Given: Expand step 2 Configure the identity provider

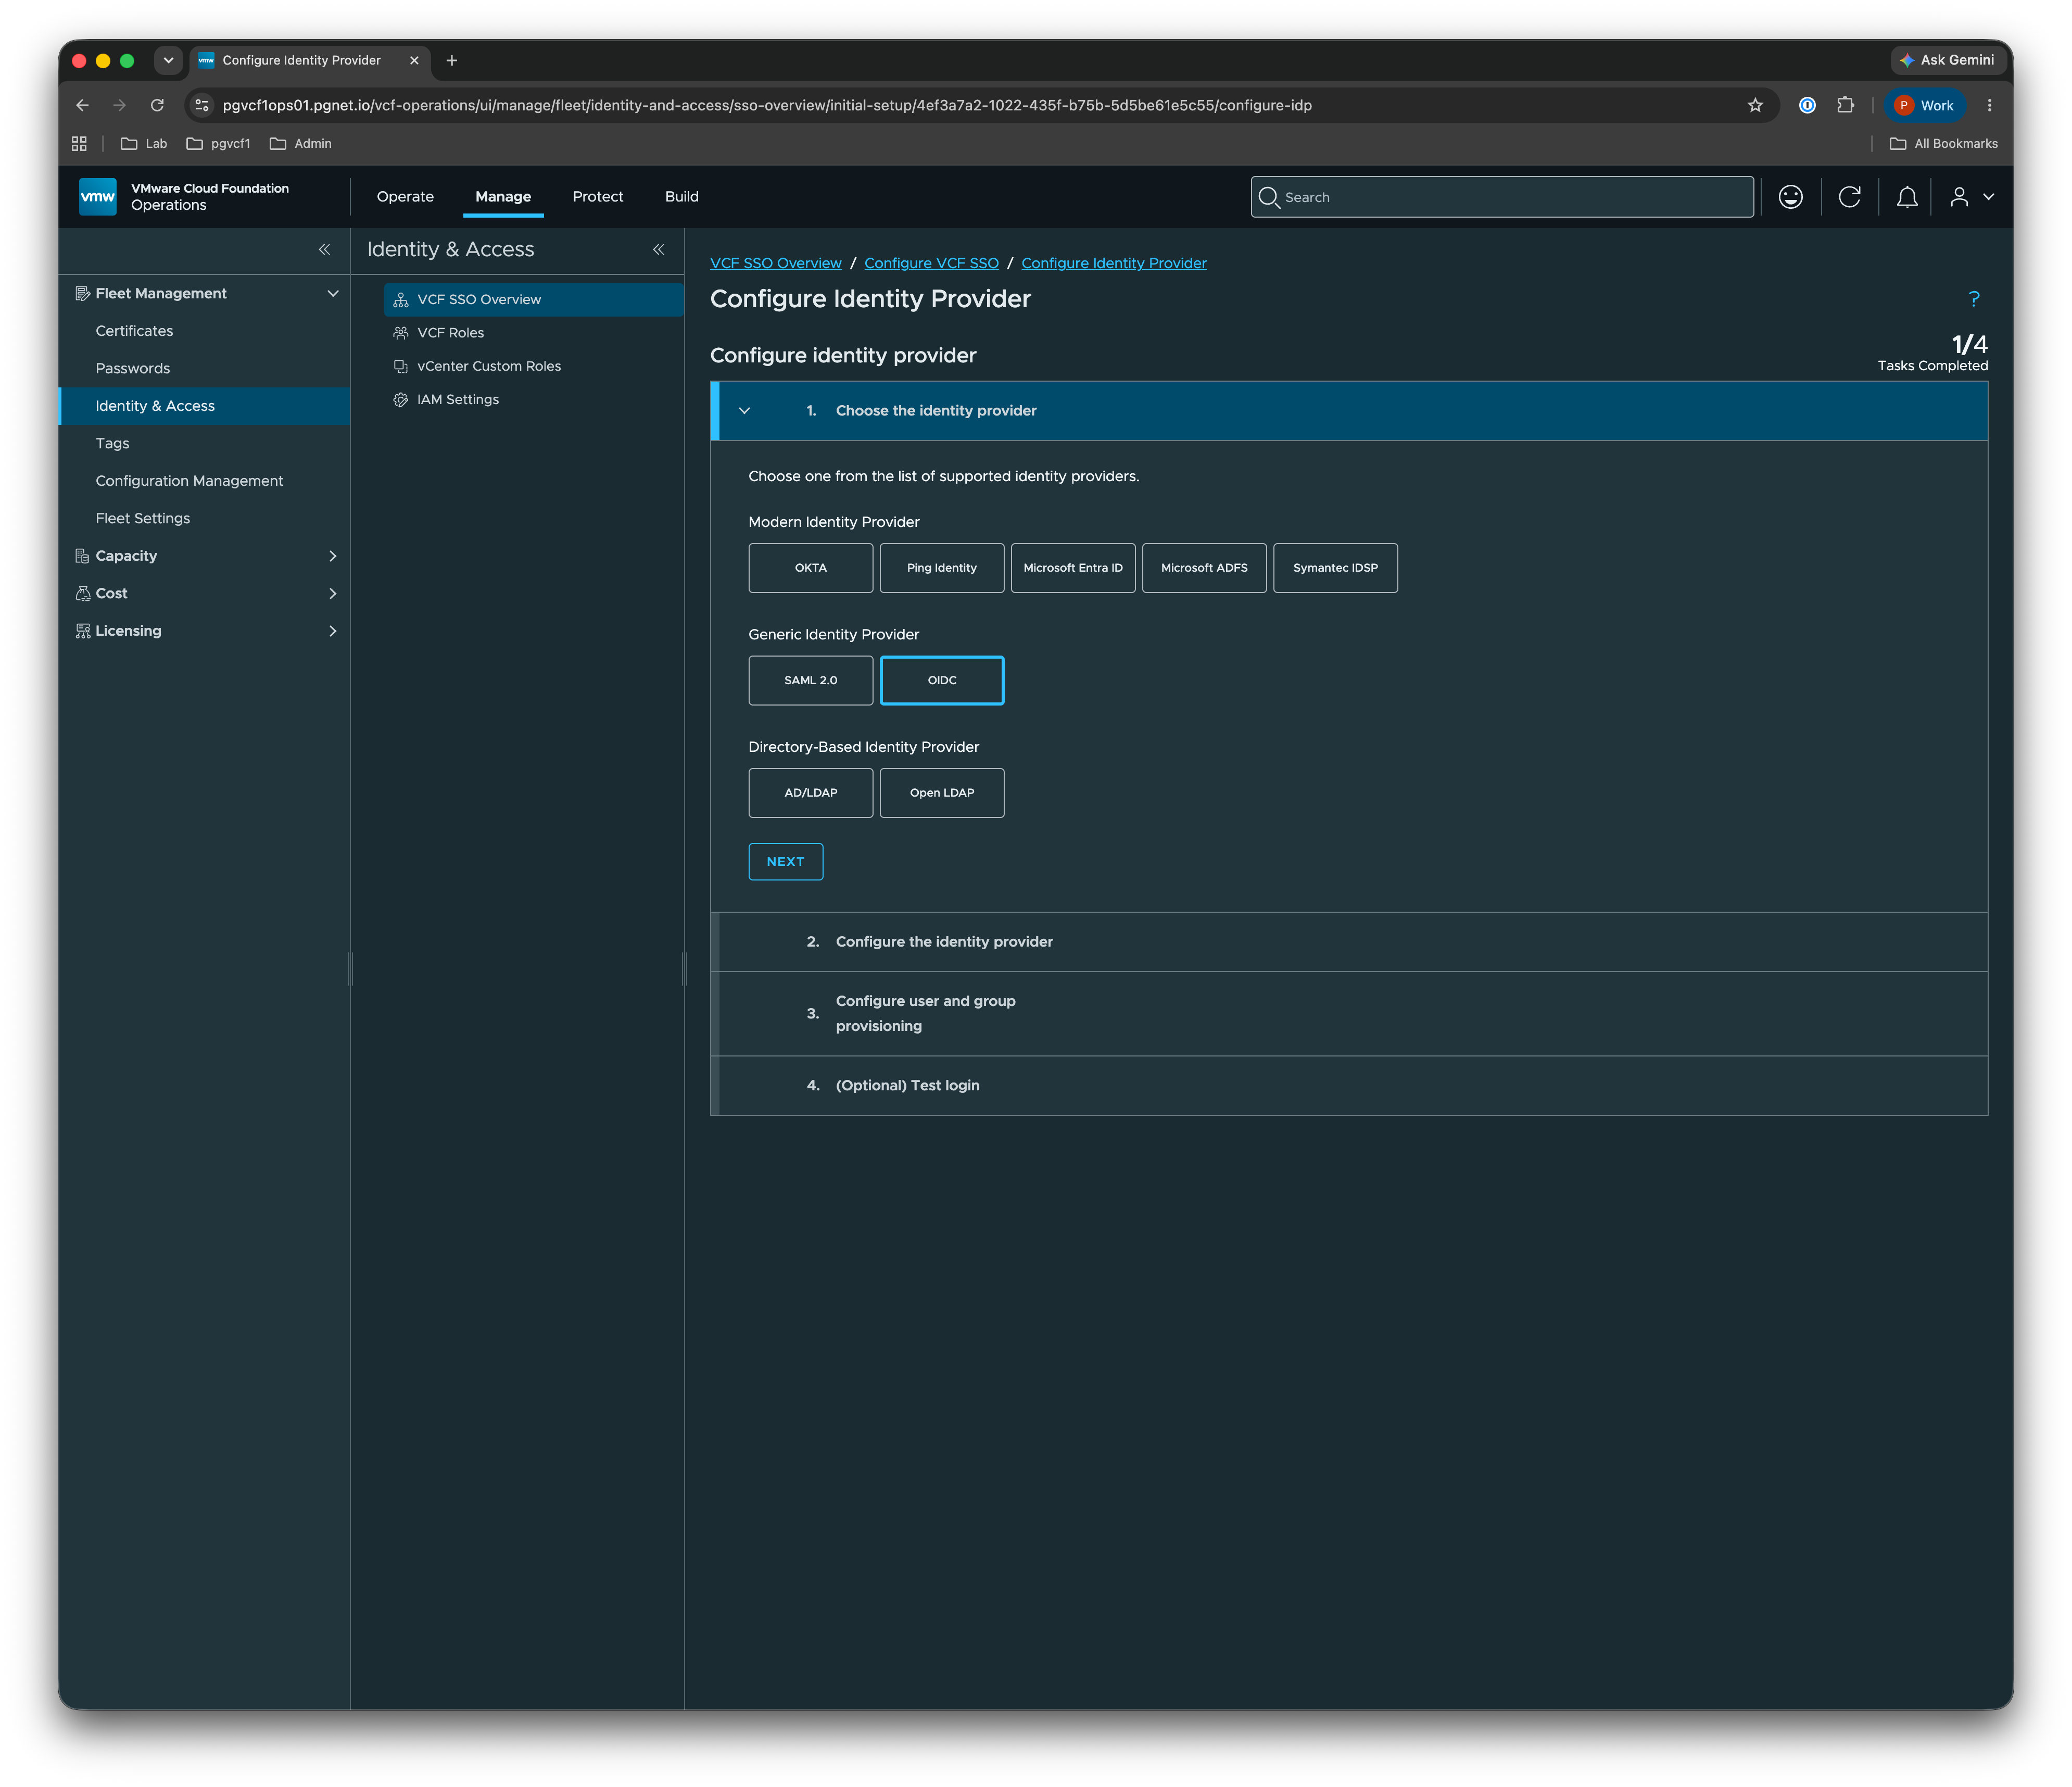Looking at the screenshot, I should (x=1348, y=942).
